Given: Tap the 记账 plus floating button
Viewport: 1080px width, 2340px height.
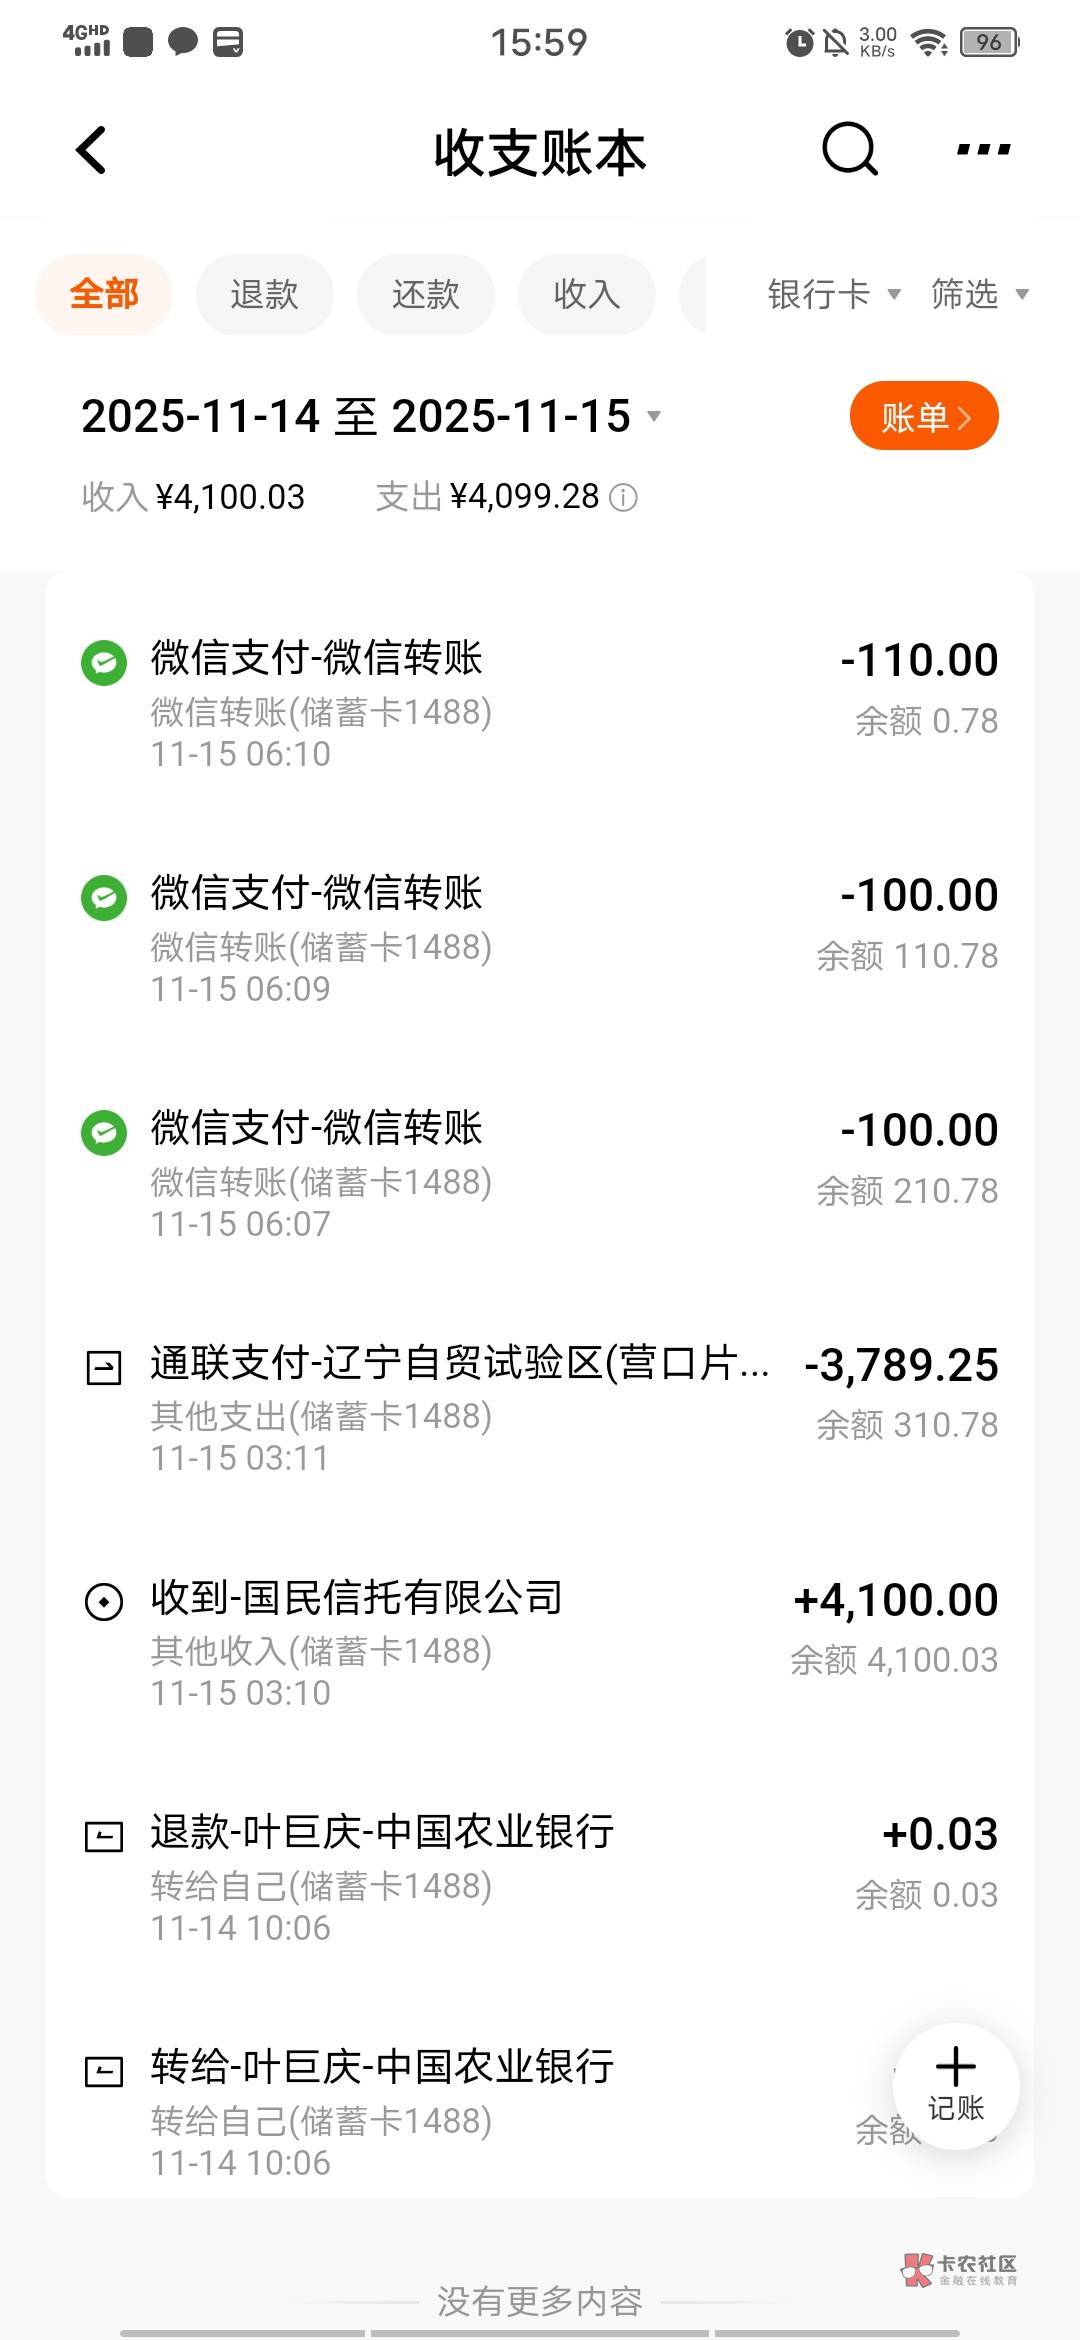Looking at the screenshot, I should (955, 2087).
